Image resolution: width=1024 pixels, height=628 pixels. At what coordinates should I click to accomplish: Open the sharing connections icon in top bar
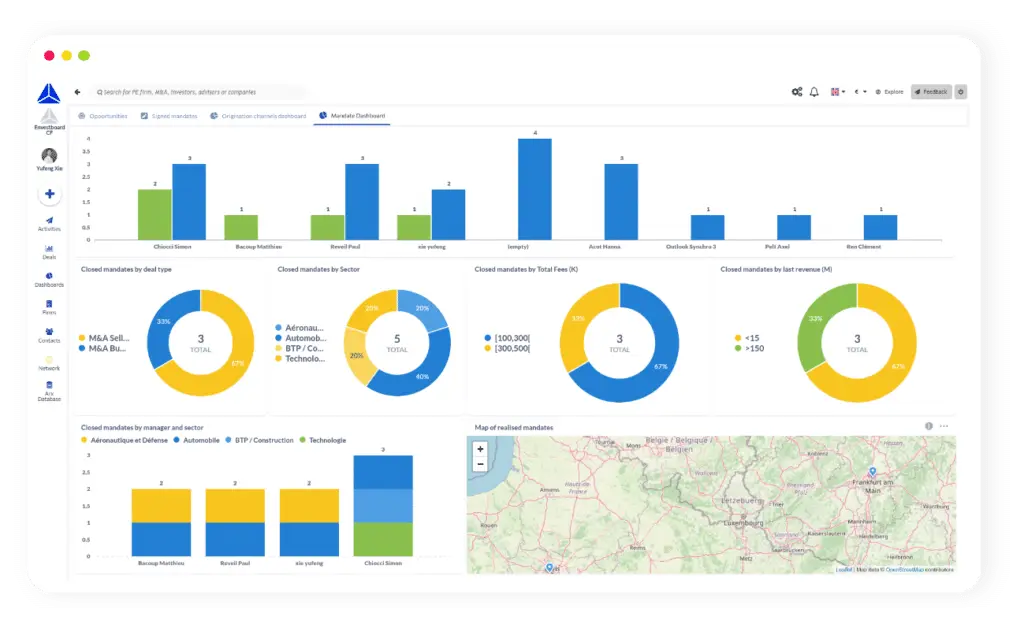(797, 91)
